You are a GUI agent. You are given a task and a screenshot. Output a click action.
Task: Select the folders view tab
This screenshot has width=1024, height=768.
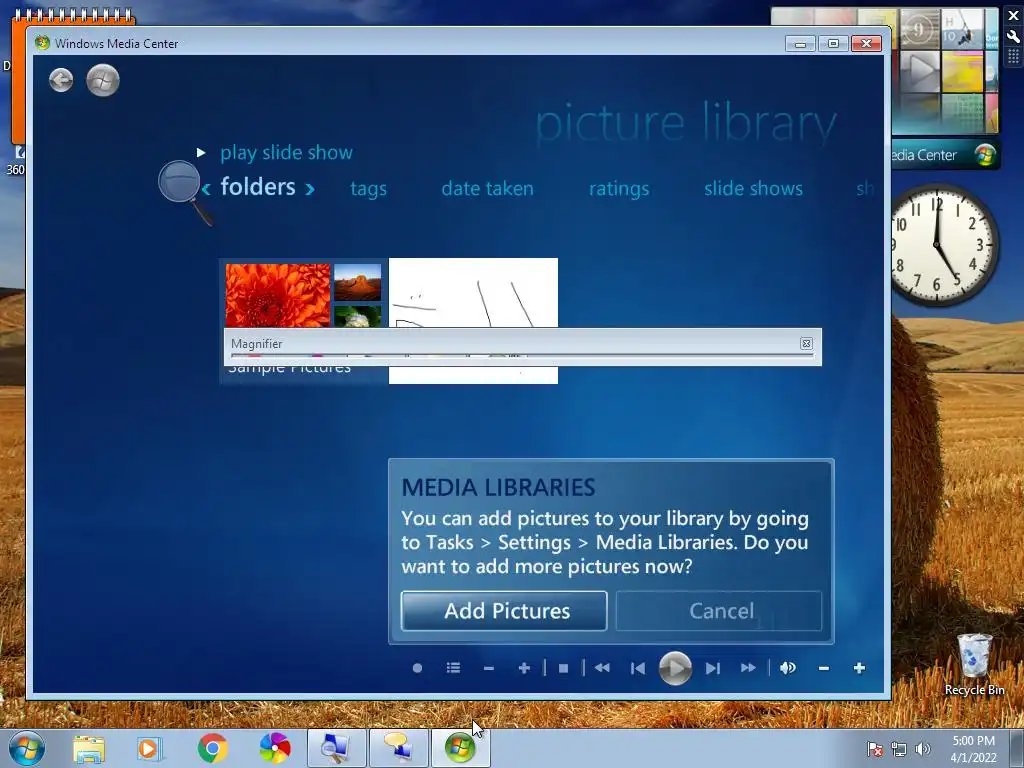(258, 187)
